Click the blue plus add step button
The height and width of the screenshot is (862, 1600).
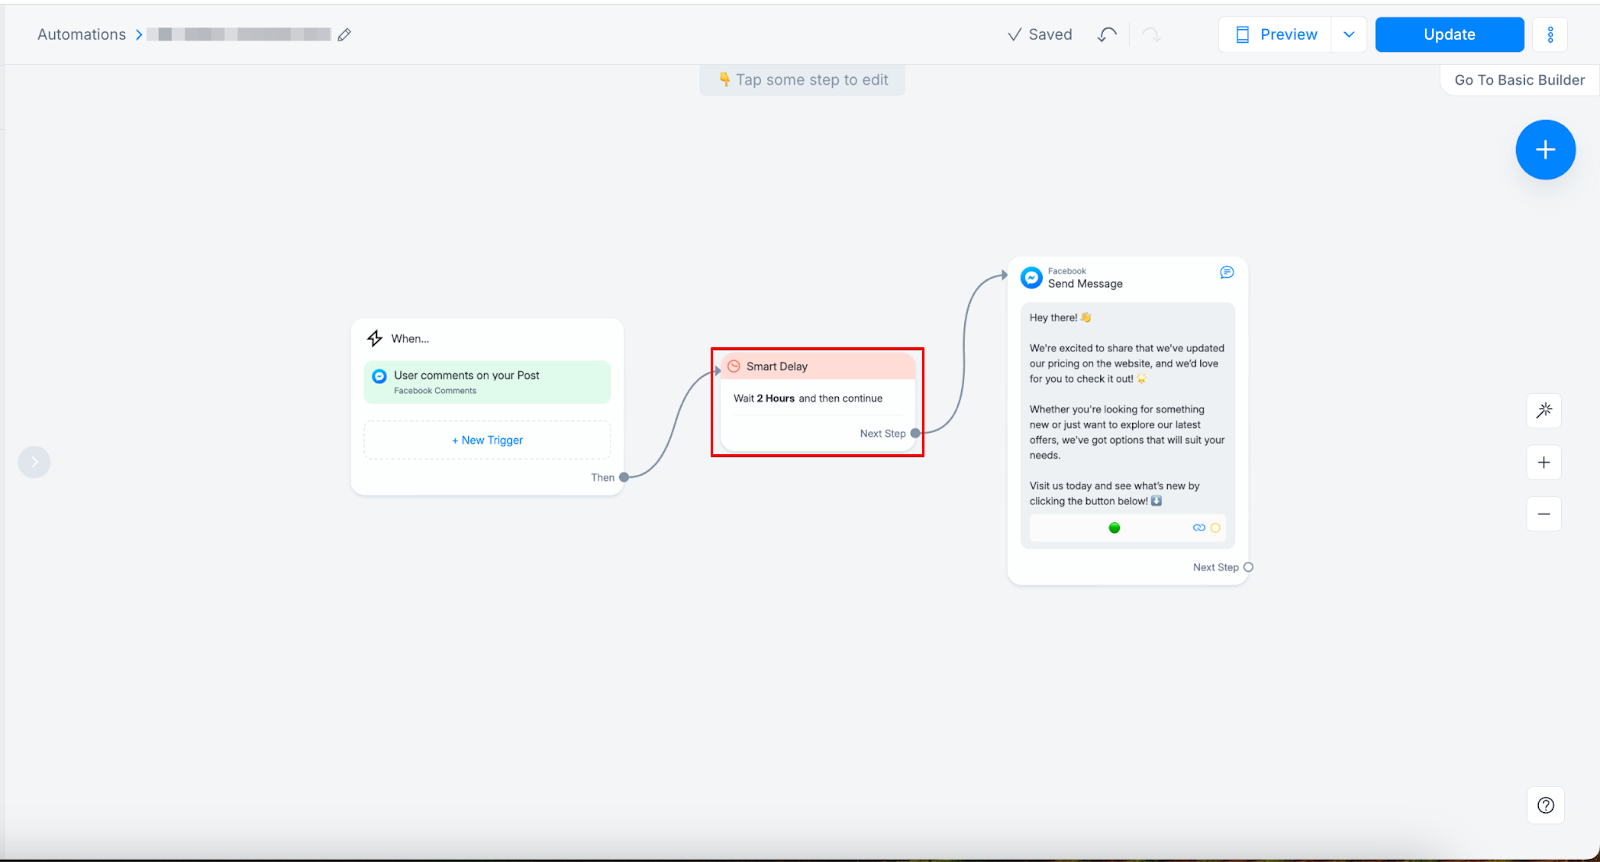(x=1545, y=150)
